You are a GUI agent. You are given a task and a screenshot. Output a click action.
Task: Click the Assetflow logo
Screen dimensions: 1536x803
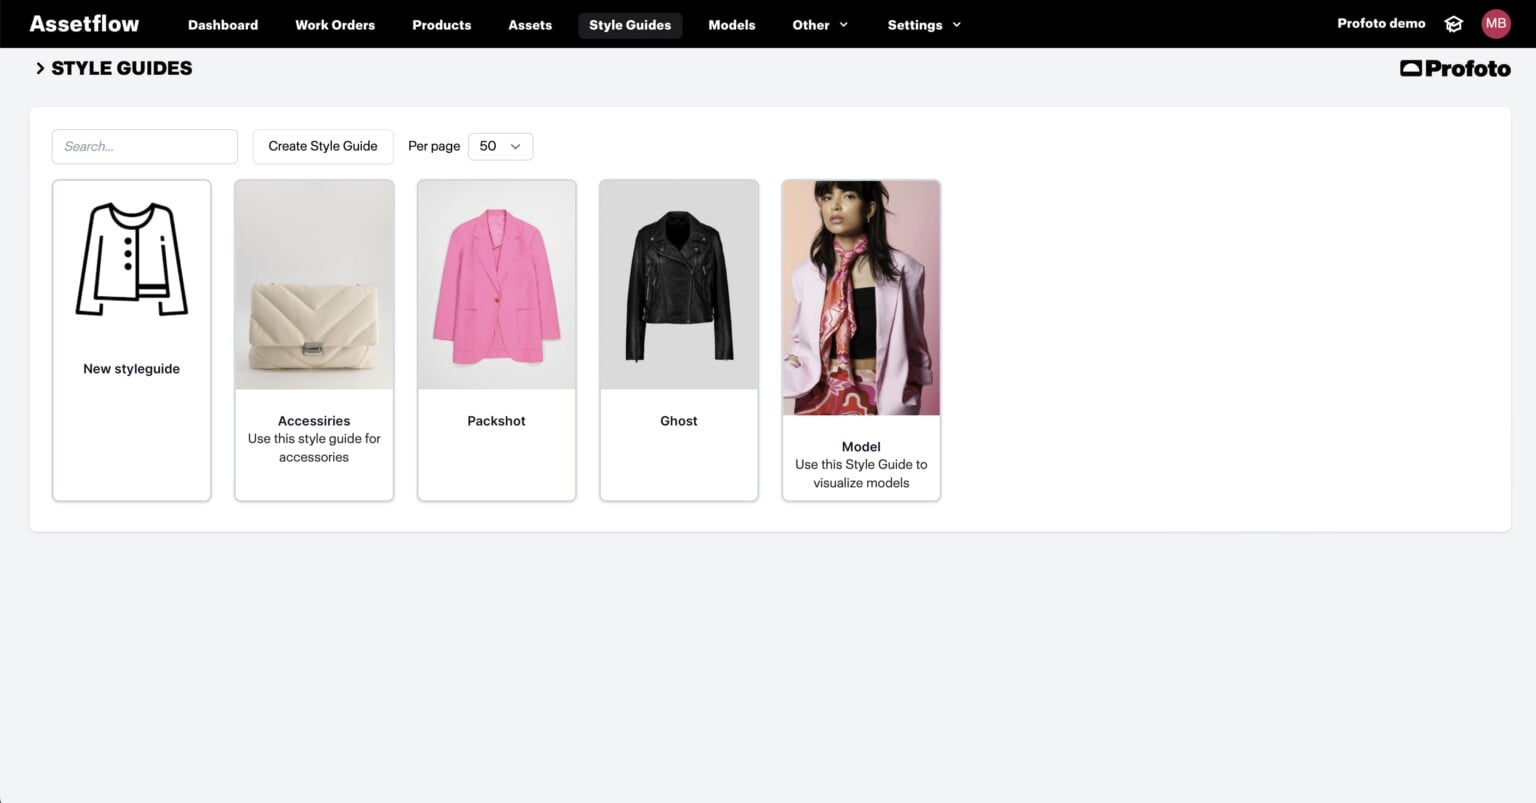pyautogui.click(x=84, y=24)
